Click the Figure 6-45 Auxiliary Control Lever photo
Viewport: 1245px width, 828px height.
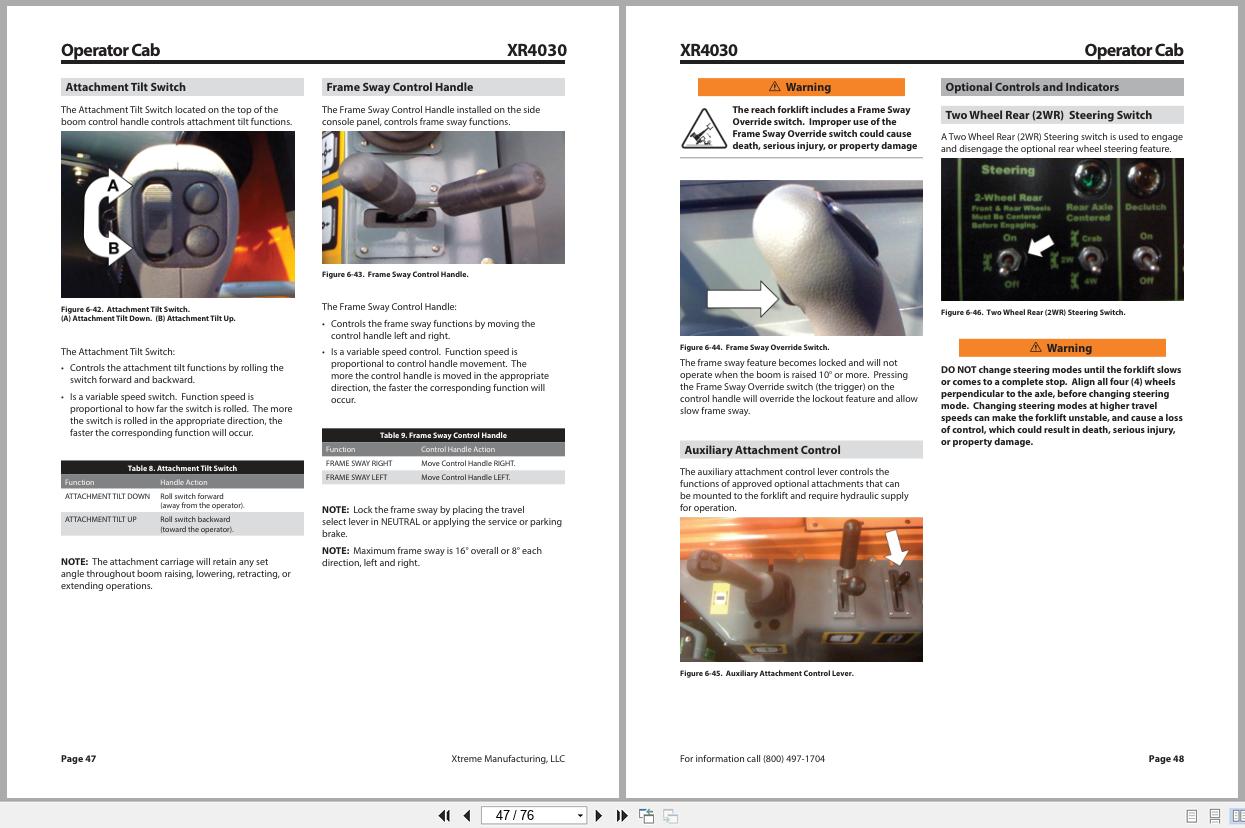tap(800, 589)
